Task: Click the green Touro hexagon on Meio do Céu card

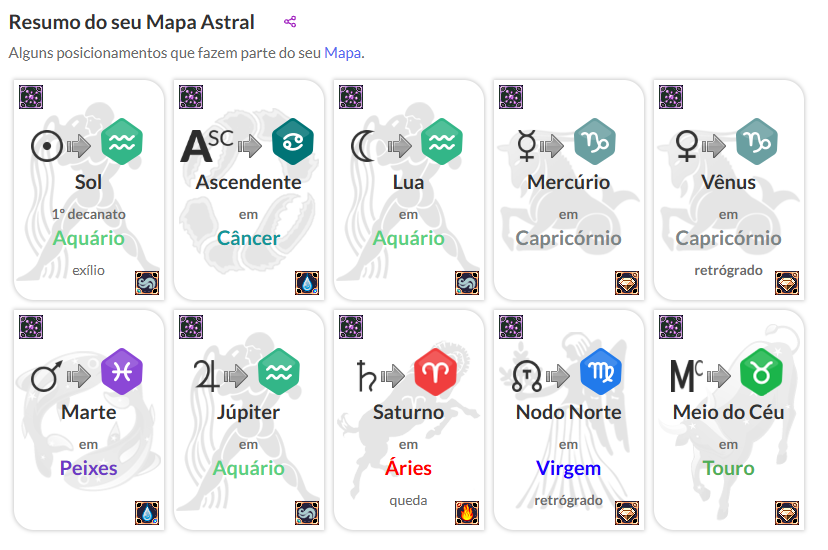Action: point(761,372)
